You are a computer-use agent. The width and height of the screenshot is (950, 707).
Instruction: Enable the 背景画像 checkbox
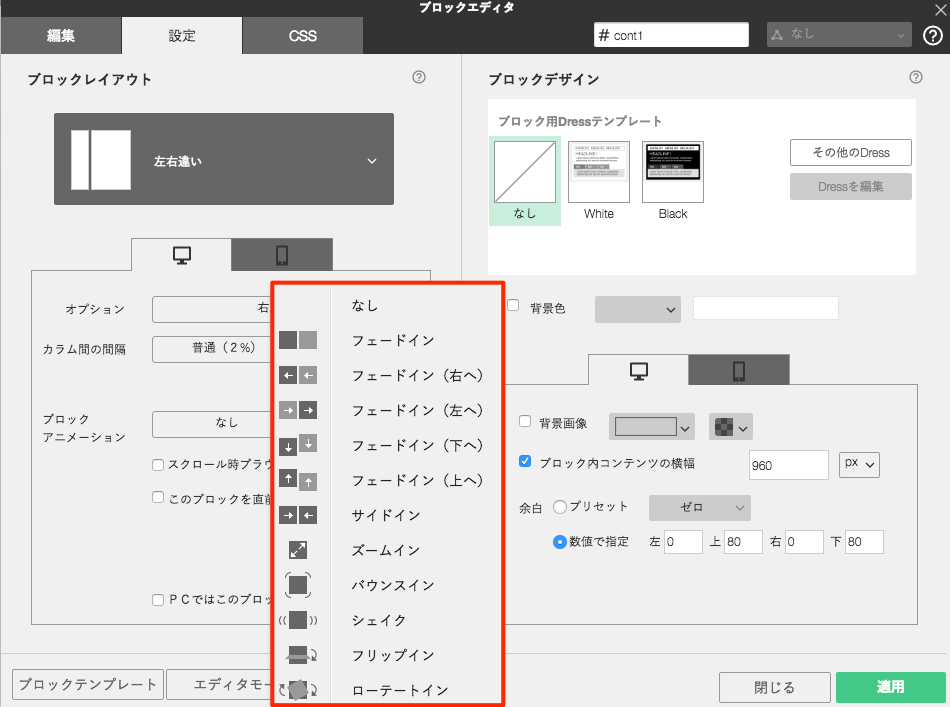[x=525, y=421]
